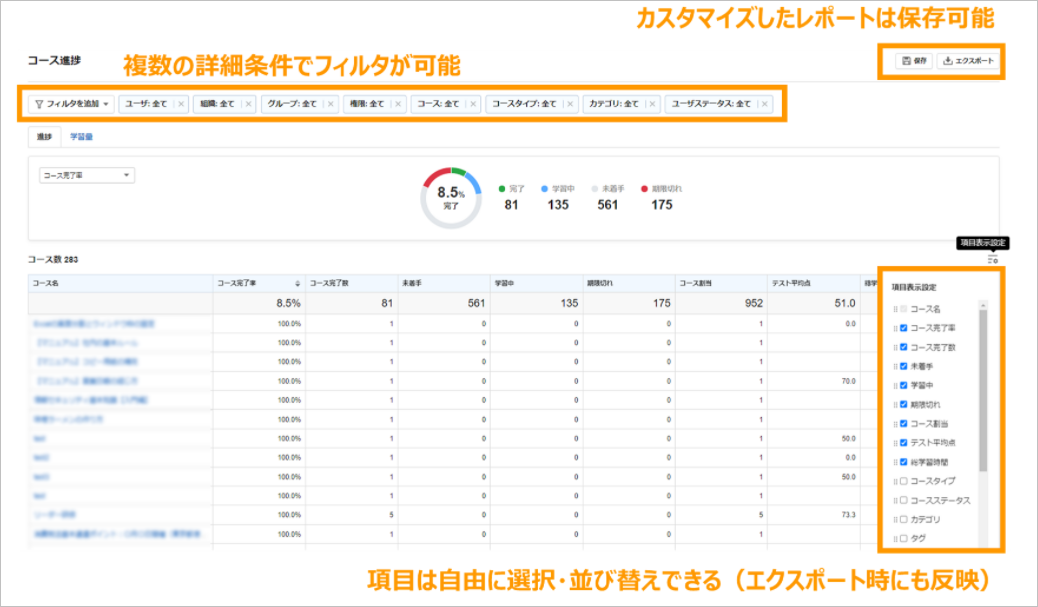Switch to the 学習量 tab
The image size is (1038, 607).
pos(82,137)
